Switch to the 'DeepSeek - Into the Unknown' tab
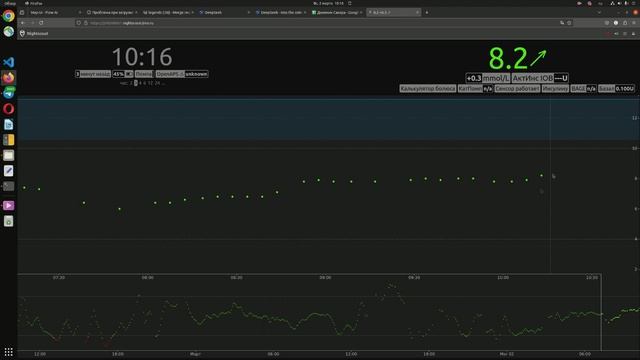640x360 pixels. (x=280, y=12)
